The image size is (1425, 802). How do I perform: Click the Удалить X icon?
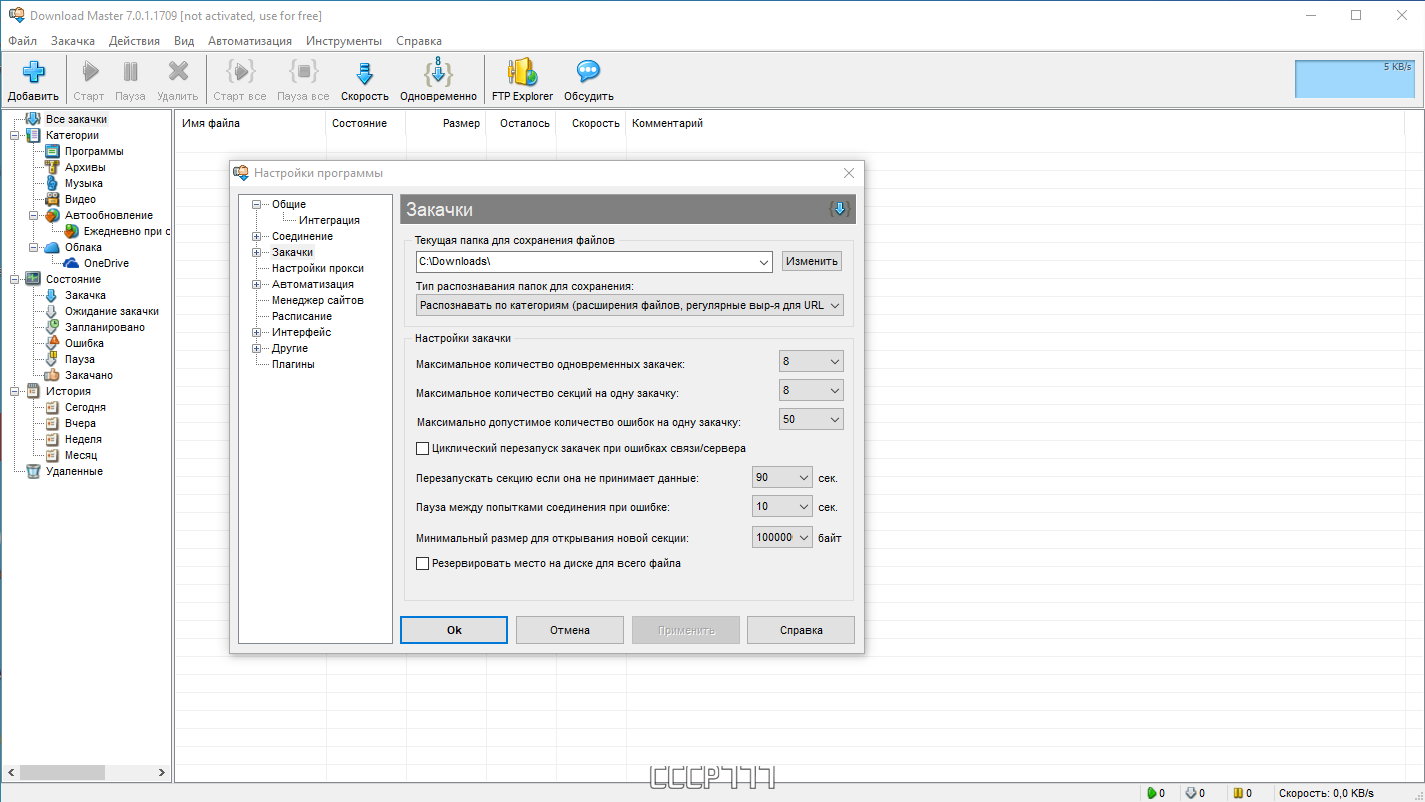coord(178,71)
